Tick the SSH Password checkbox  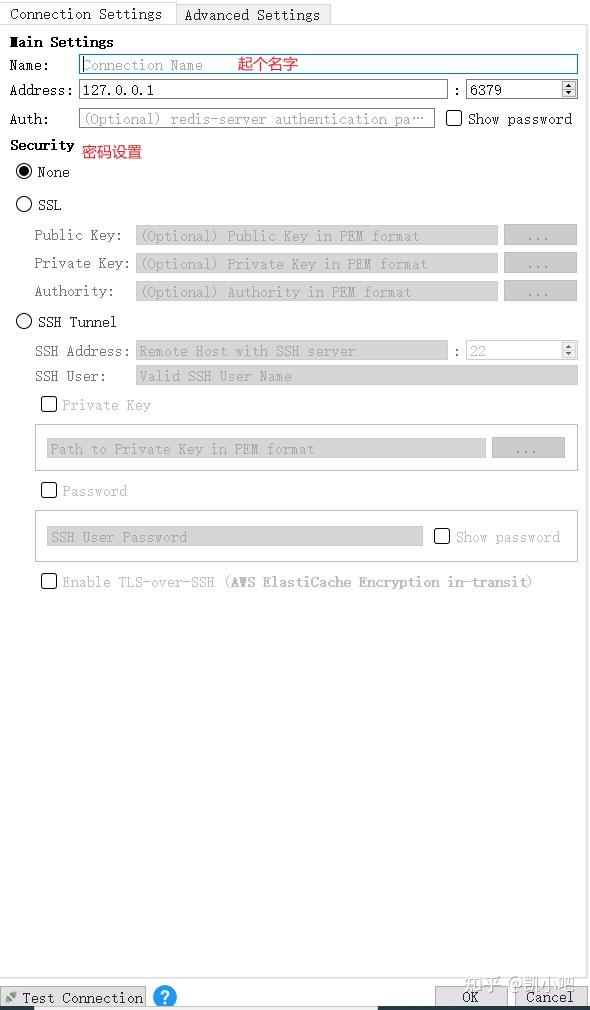[x=49, y=490]
